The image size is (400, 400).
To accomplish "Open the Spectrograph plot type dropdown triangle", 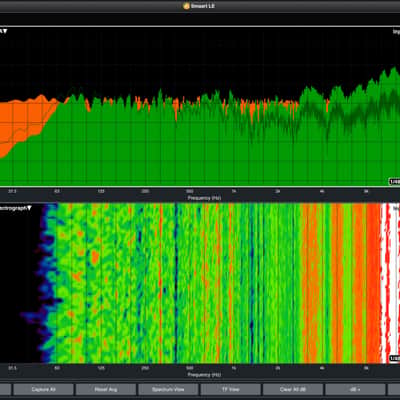I will (x=29, y=208).
